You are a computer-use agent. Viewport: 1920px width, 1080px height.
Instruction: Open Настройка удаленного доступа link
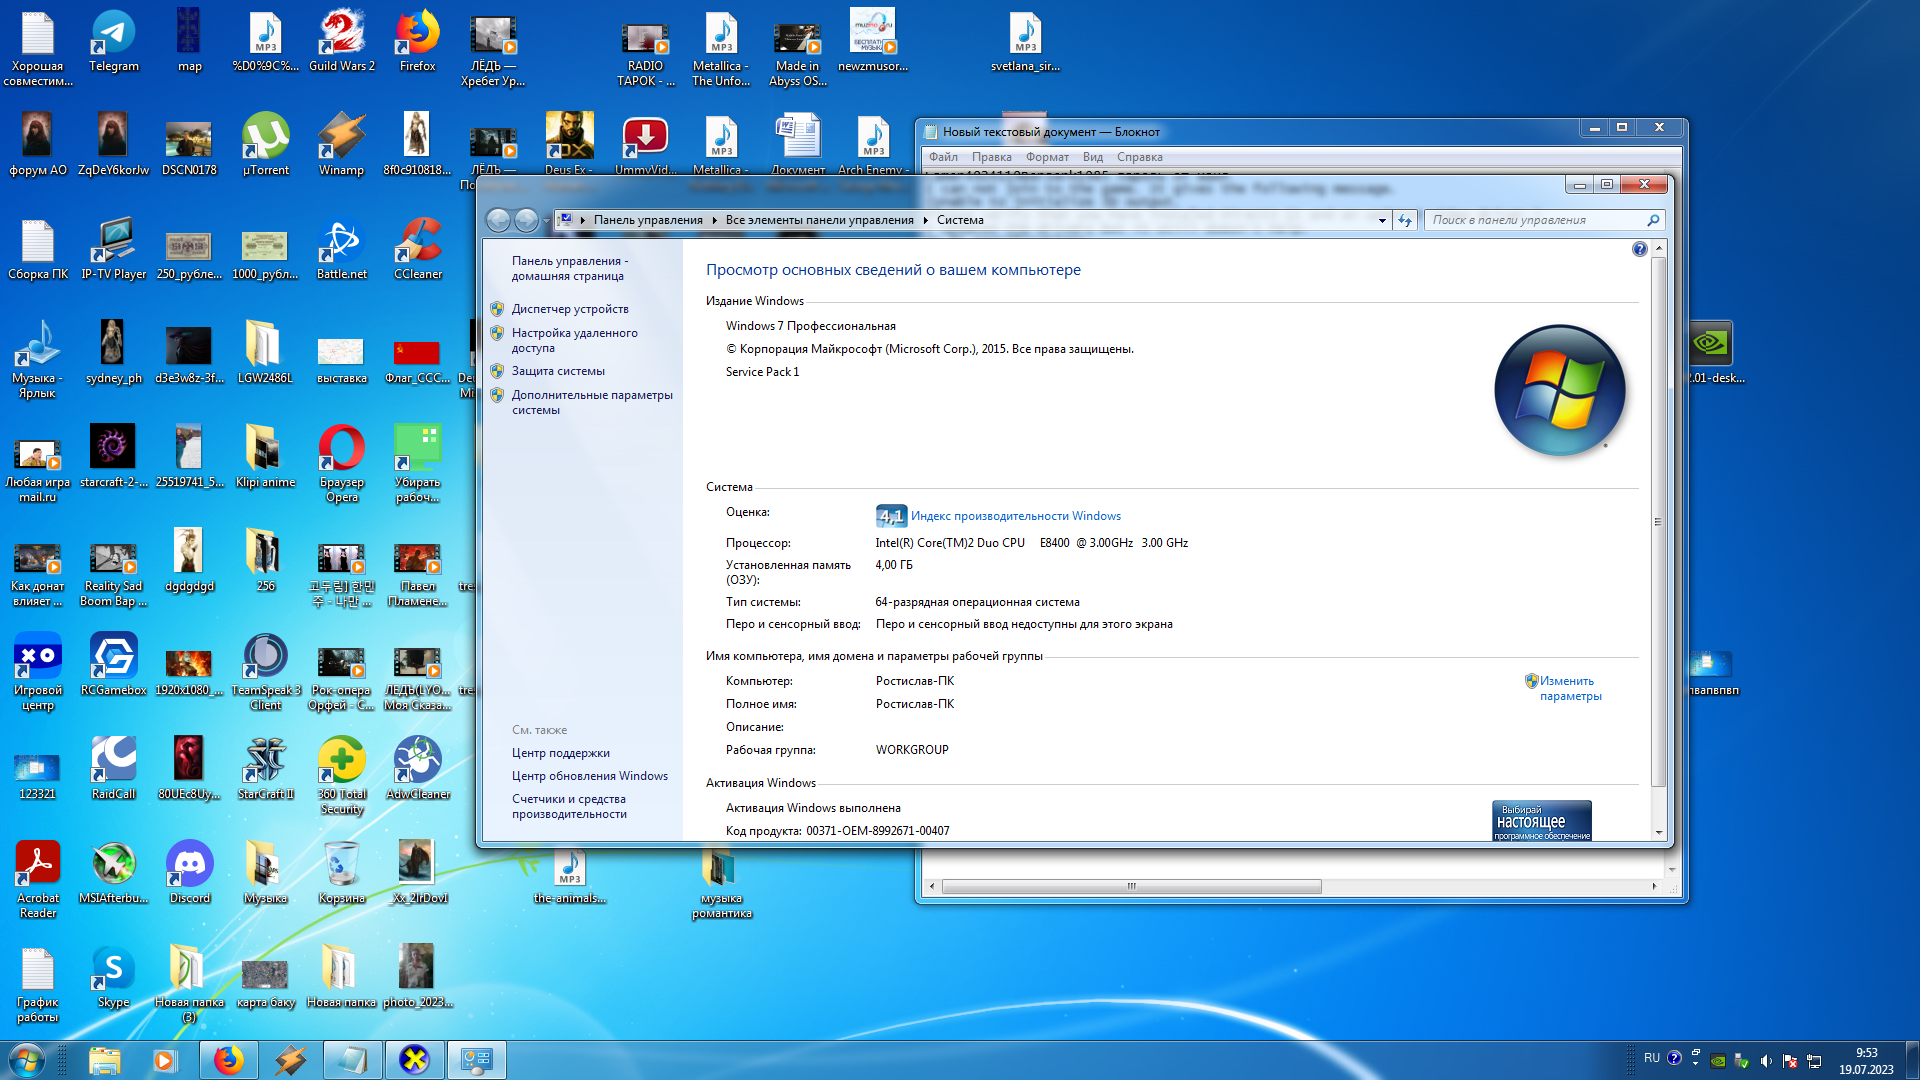(x=575, y=340)
